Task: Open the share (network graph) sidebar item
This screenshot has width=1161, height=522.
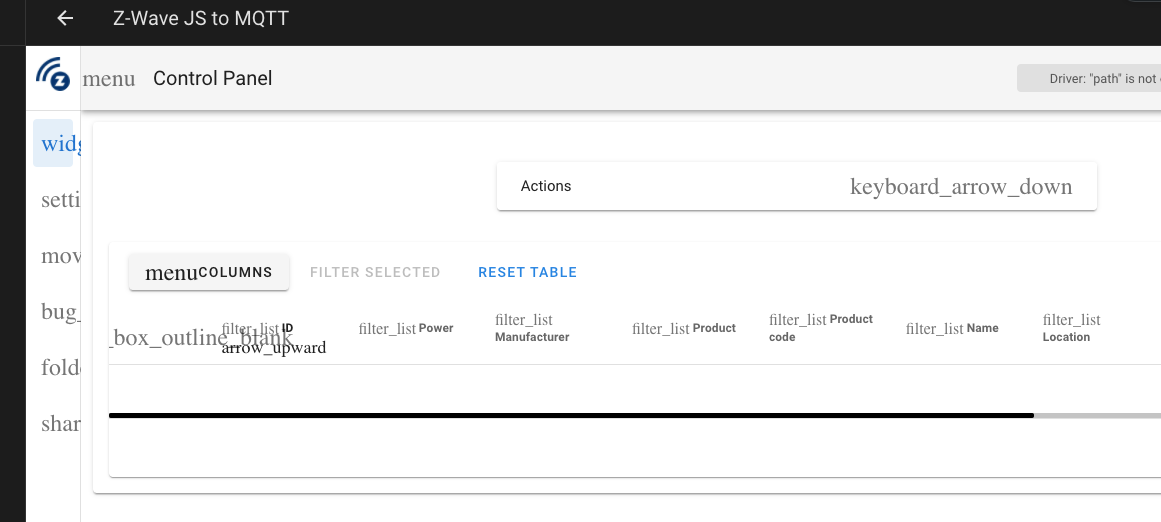Action: click(x=57, y=424)
